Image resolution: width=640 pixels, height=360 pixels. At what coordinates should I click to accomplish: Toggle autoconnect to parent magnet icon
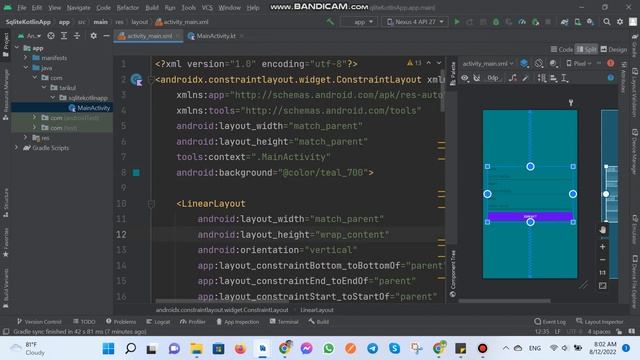(x=477, y=78)
